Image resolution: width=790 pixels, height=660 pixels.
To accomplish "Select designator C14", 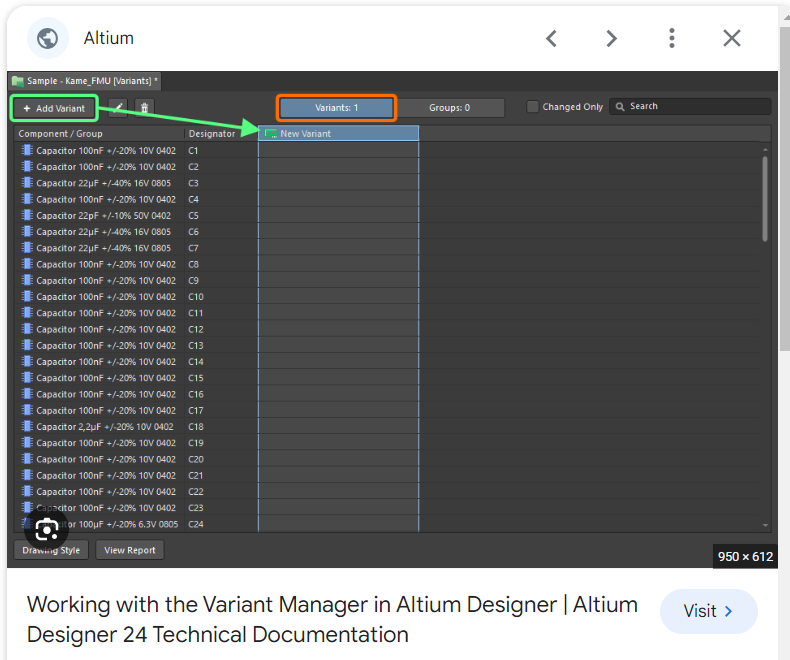I will [x=195, y=362].
